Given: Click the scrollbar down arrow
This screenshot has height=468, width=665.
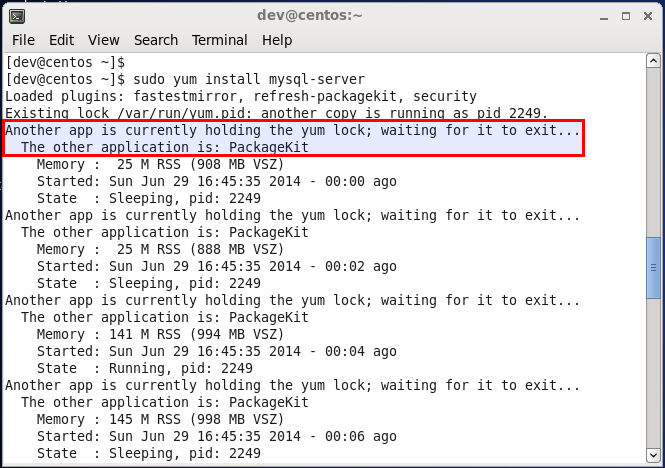Looking at the screenshot, I should click(653, 456).
